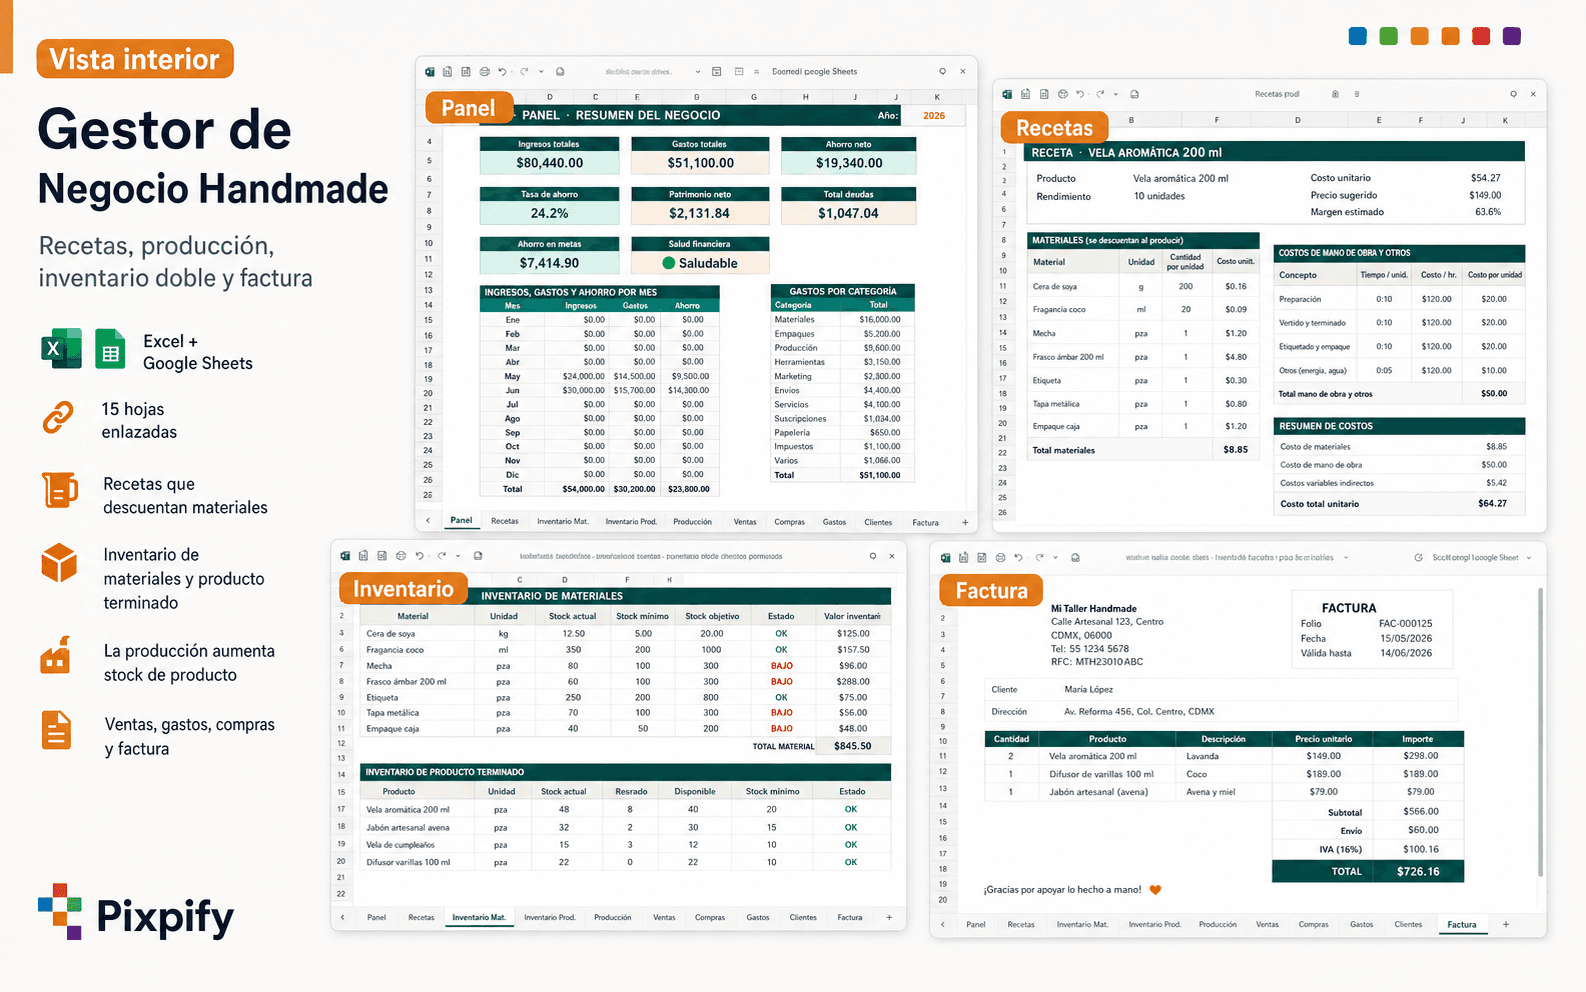1586x992 pixels.
Task: Click the Año 2026 cell in Panel sheet
Action: click(934, 116)
